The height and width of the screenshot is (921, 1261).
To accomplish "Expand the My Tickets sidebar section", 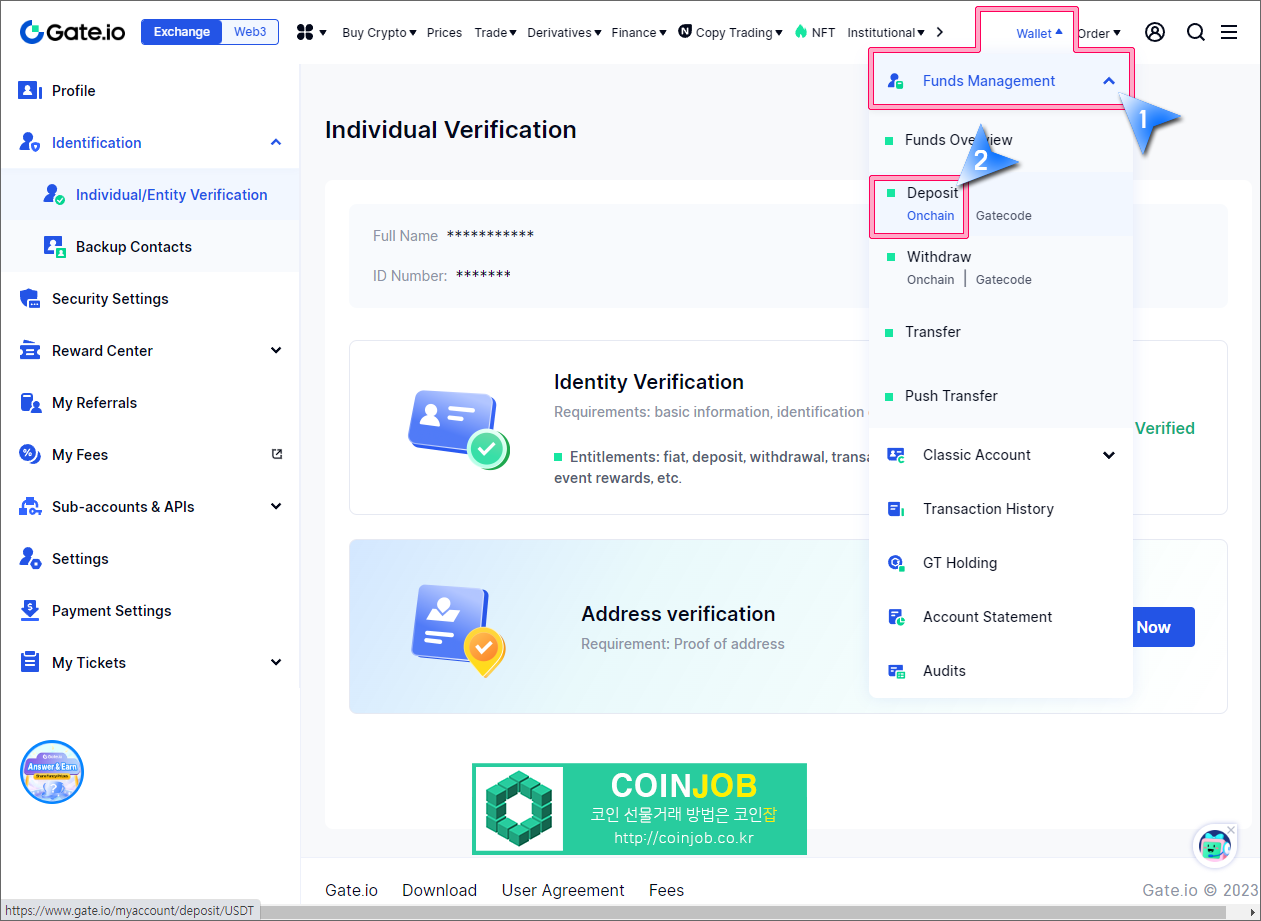I will coord(276,662).
